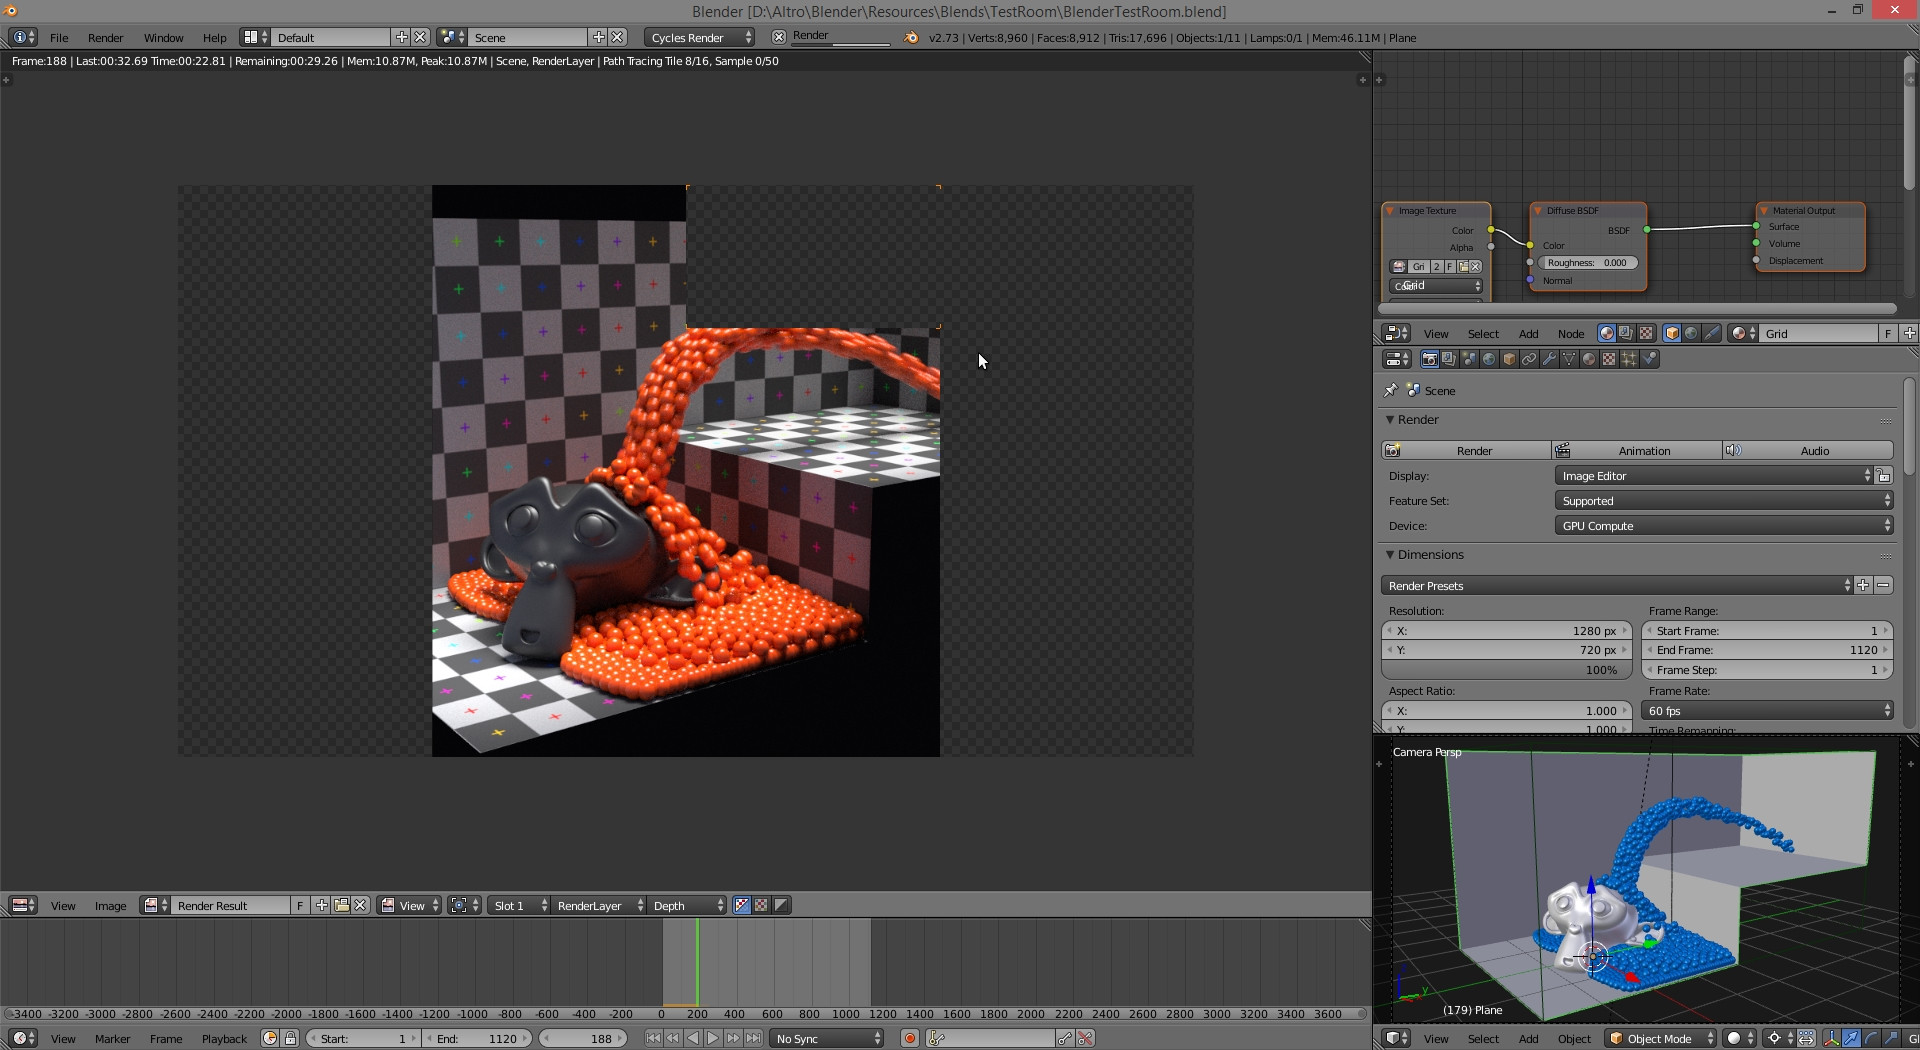Open the Constraints chain-link tab
This screenshot has width=1920, height=1050.
pyautogui.click(x=1530, y=360)
